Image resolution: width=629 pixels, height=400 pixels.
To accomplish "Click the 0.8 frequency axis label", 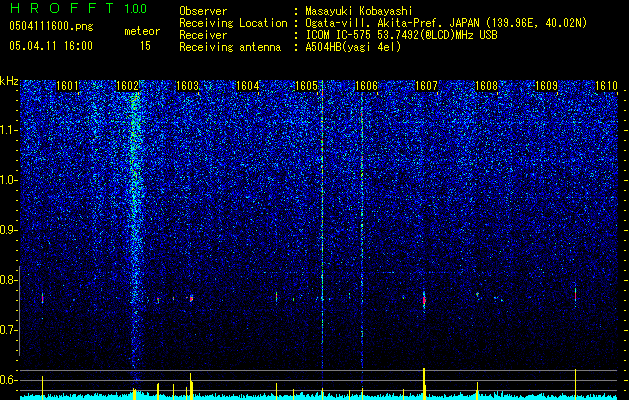I will pos(8,280).
